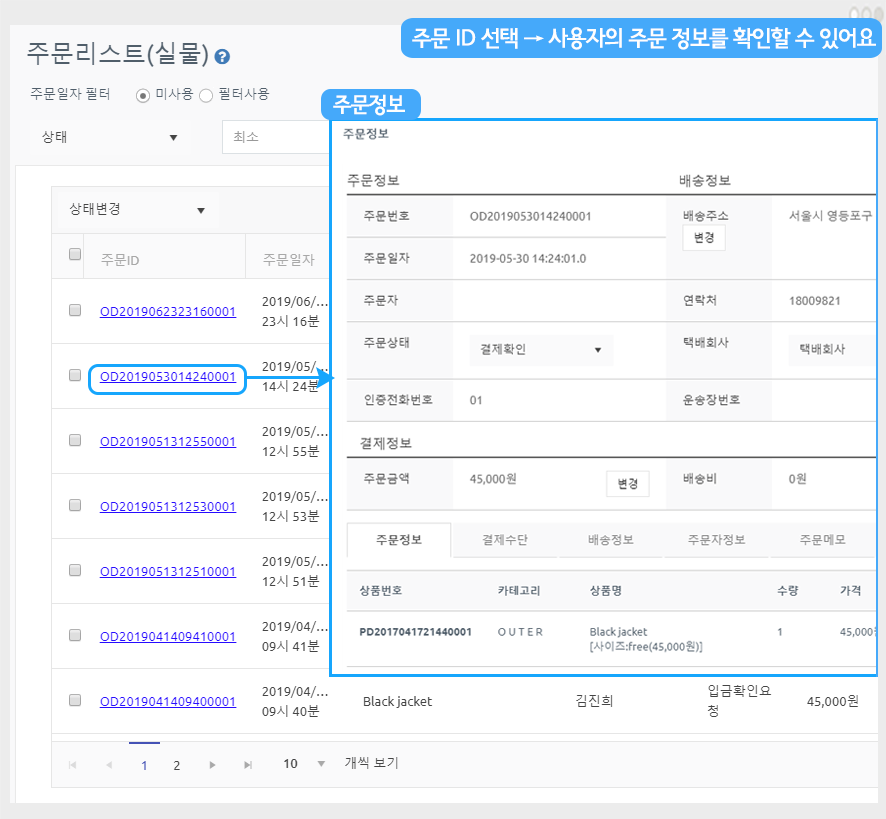886x819 pixels.
Task: Jump to last page of order list
Action: pos(248,765)
